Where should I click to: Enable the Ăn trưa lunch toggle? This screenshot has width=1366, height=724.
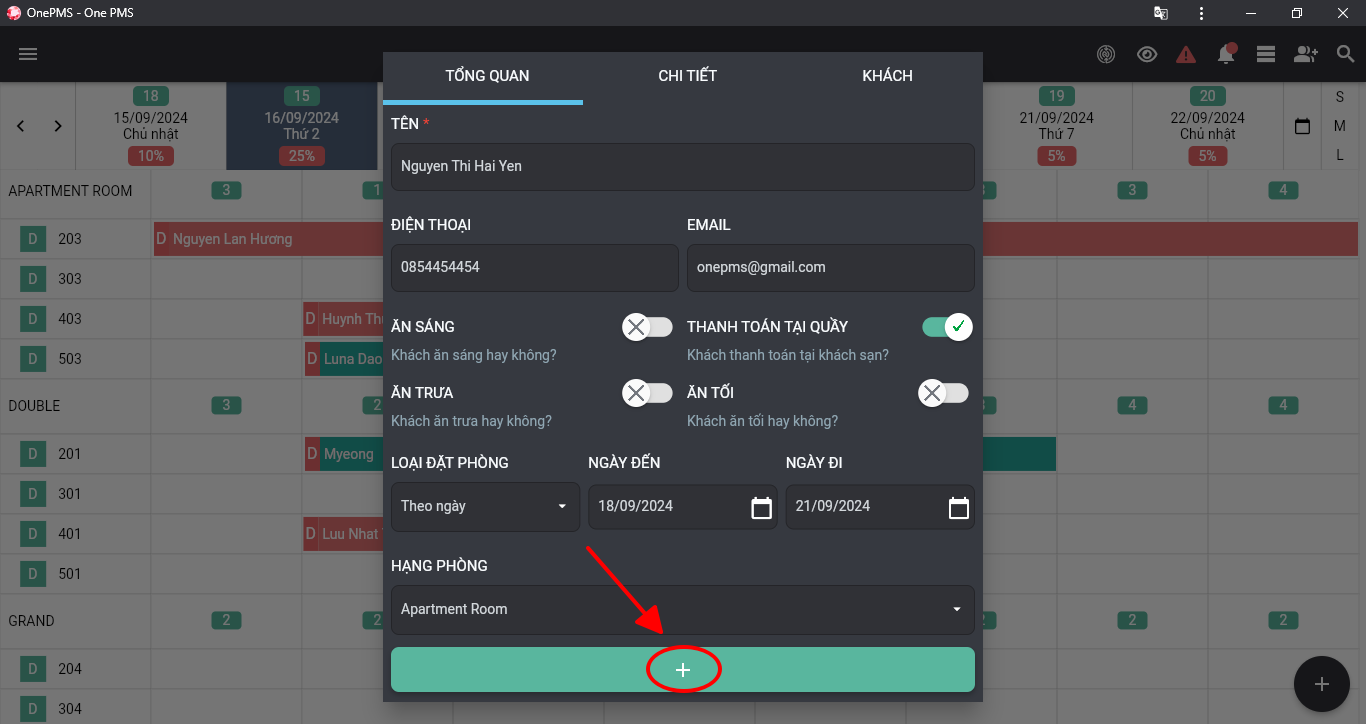(648, 393)
